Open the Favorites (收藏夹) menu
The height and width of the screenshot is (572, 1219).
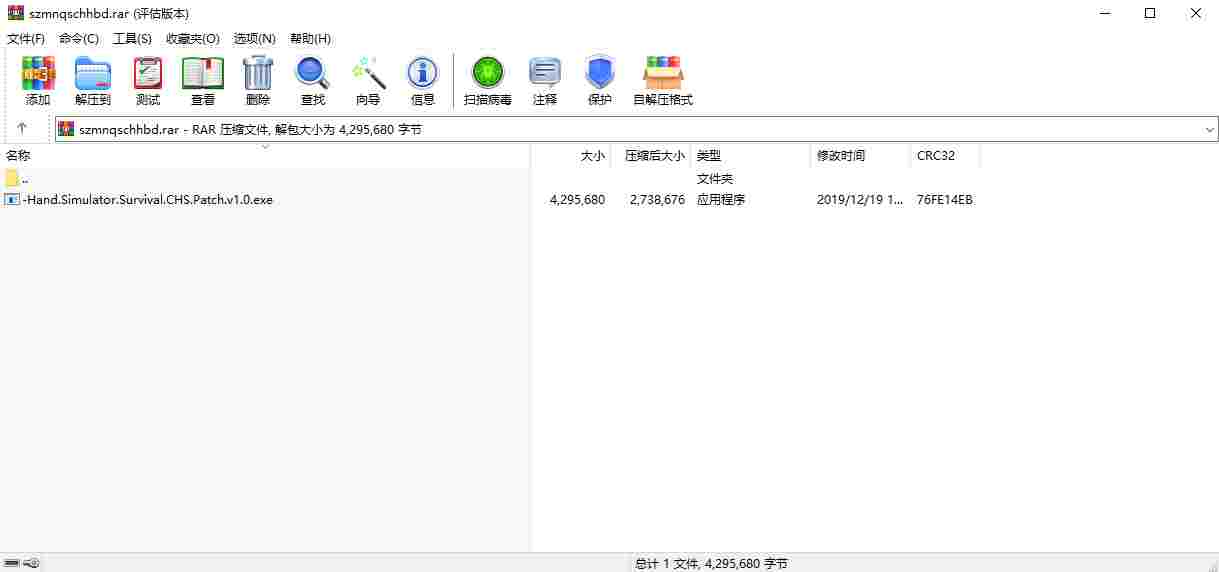tap(193, 38)
